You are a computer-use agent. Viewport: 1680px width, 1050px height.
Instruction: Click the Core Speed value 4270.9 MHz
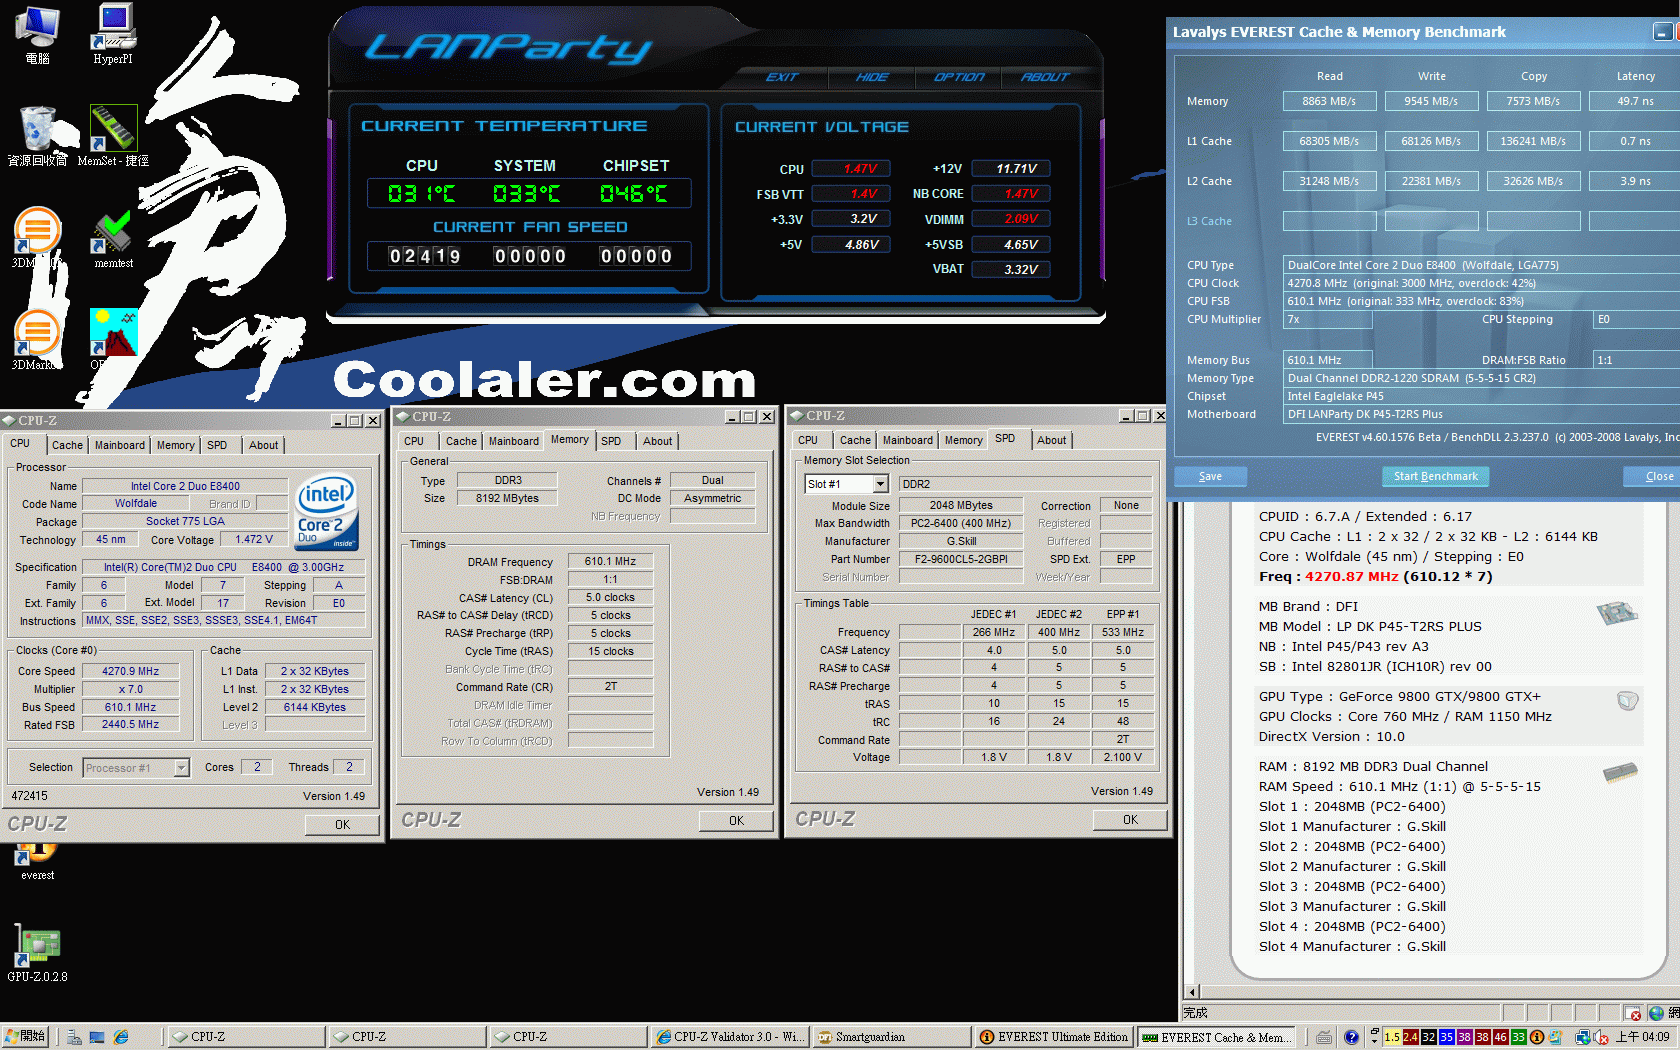point(130,671)
